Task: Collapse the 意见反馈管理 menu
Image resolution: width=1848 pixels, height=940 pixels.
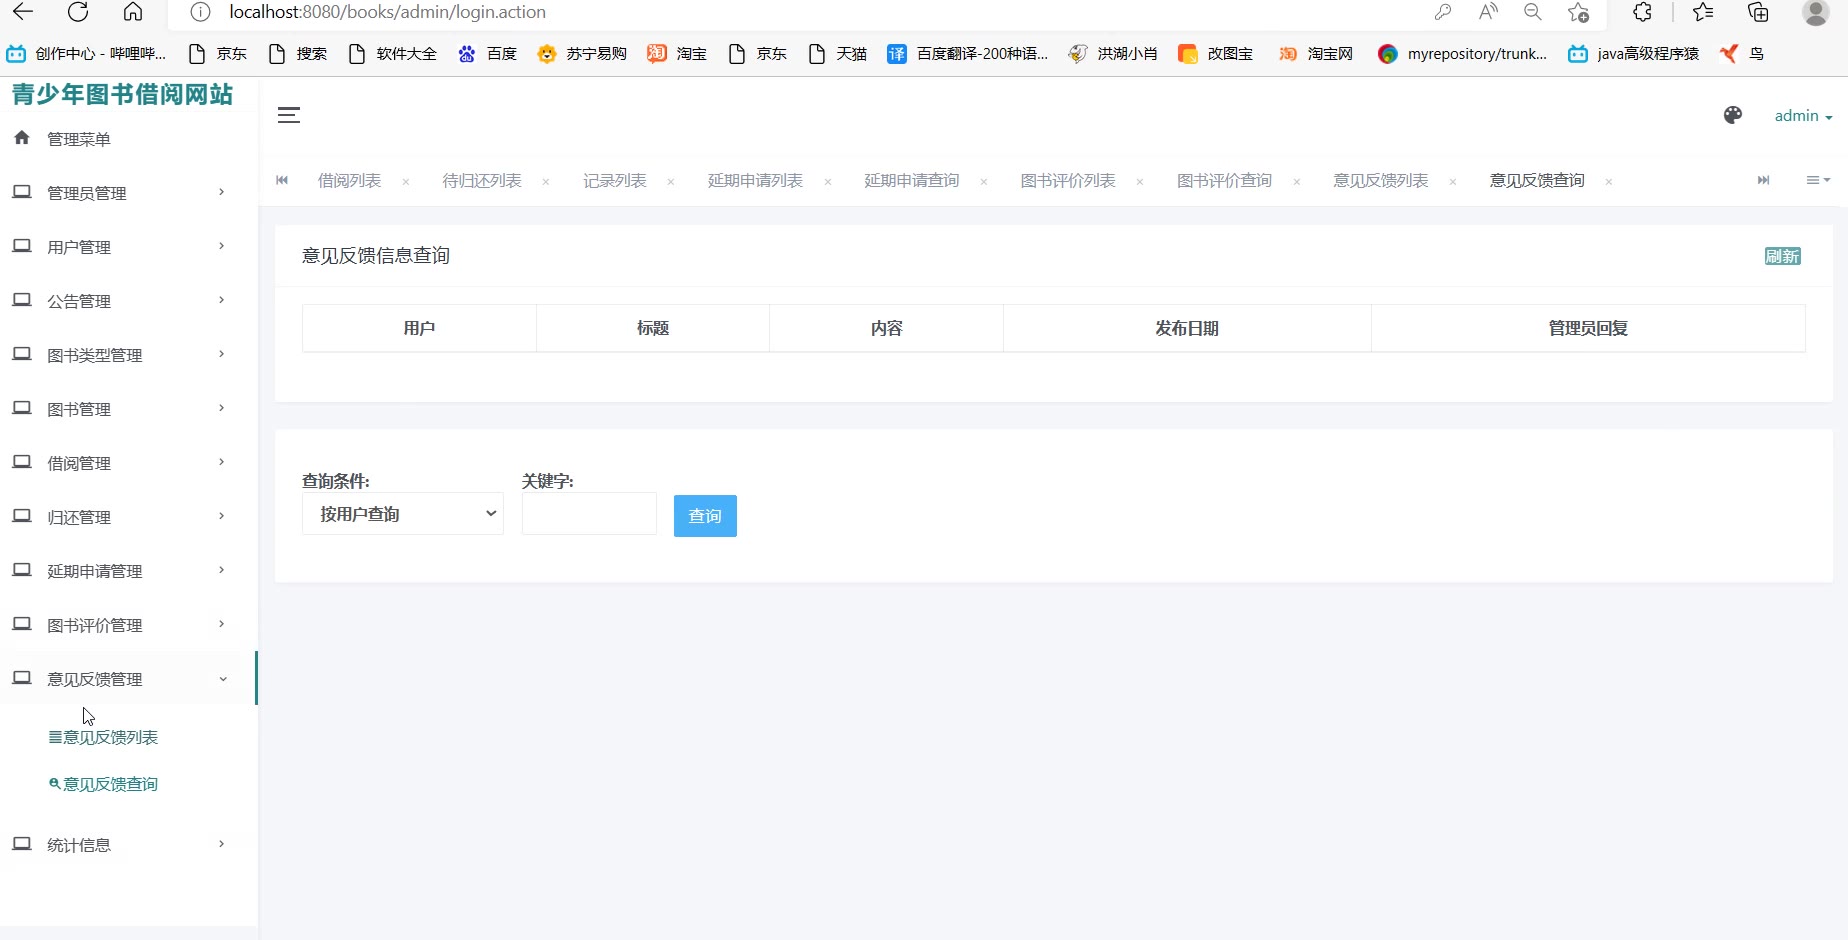Action: [x=128, y=679]
